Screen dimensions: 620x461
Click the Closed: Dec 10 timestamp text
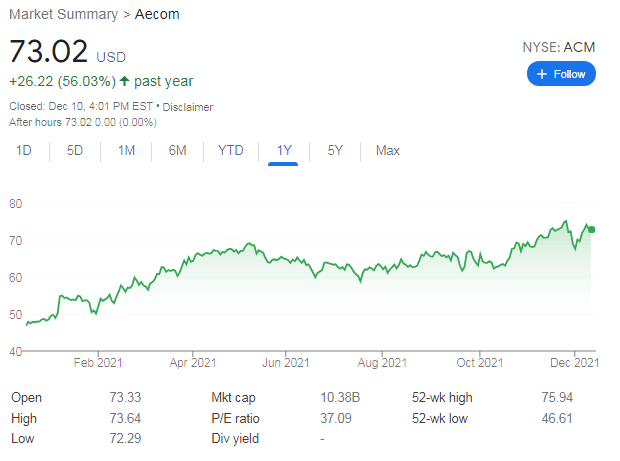coord(81,106)
